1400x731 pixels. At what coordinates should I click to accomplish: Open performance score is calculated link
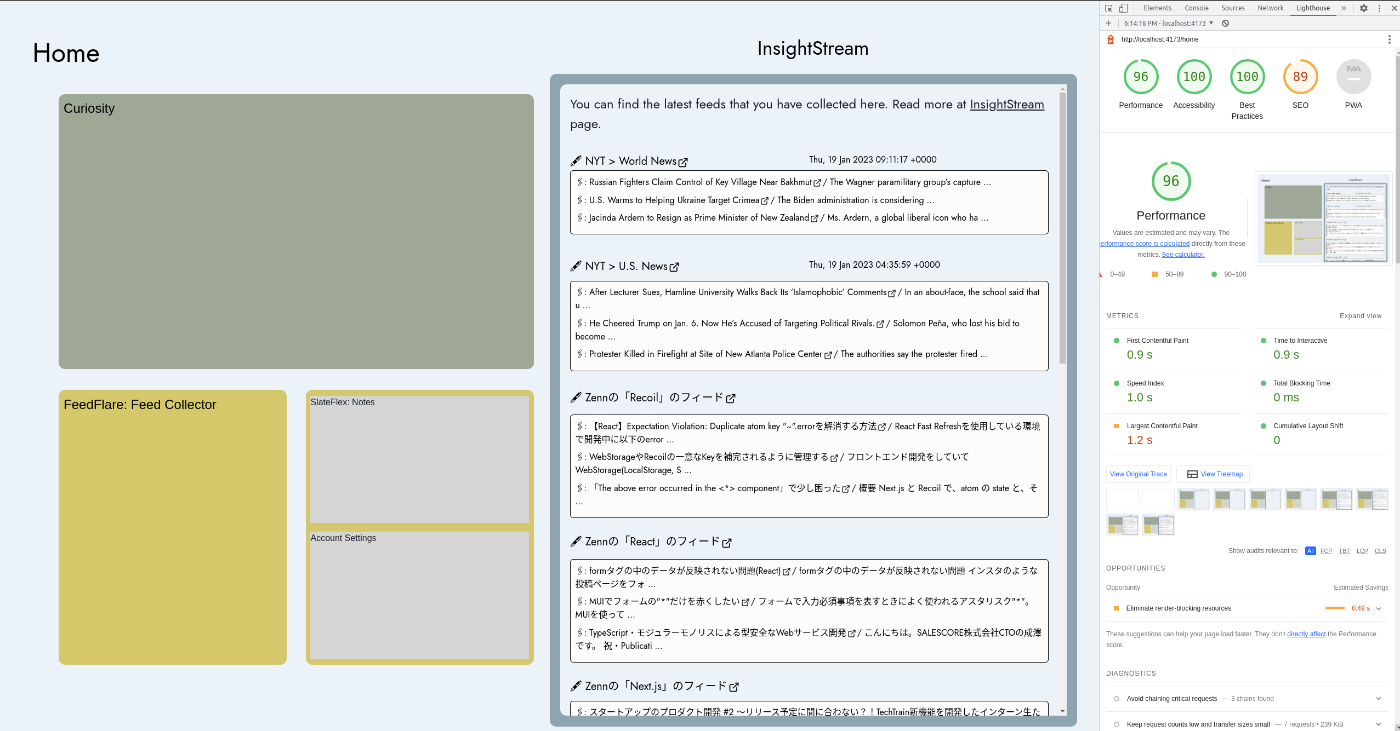(x=1144, y=243)
